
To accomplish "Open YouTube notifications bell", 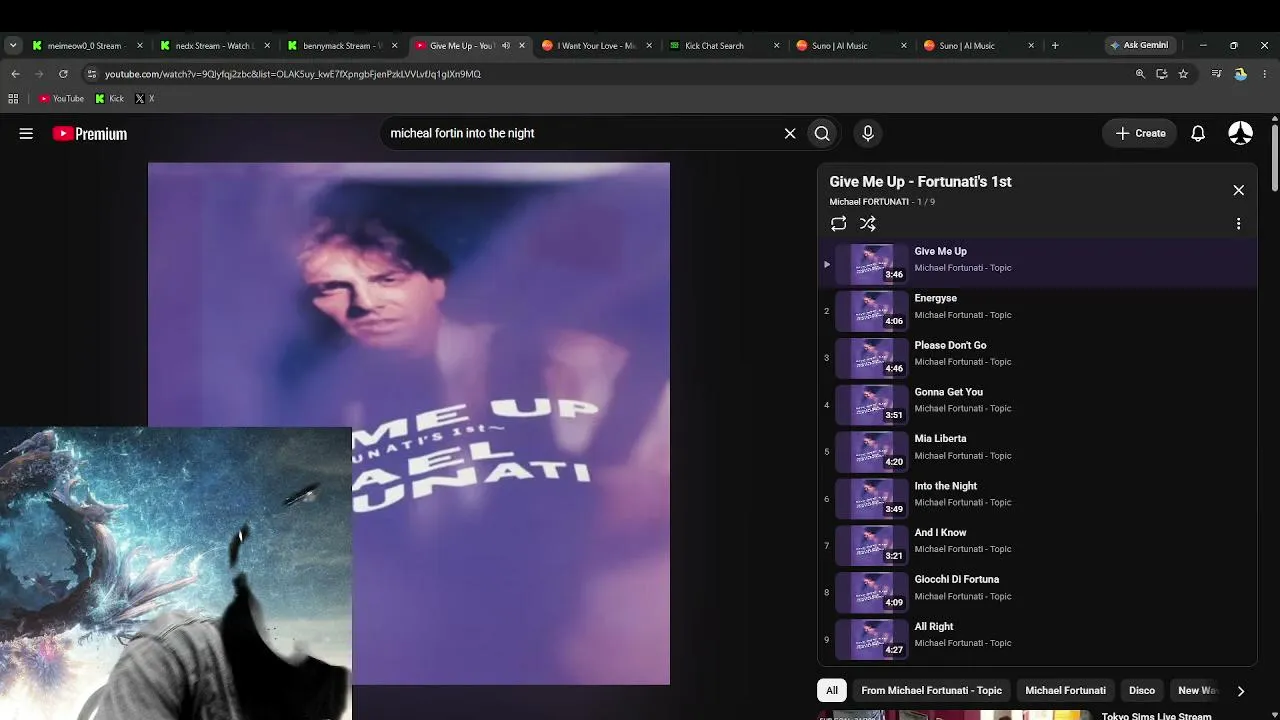I will click(x=1198, y=133).
